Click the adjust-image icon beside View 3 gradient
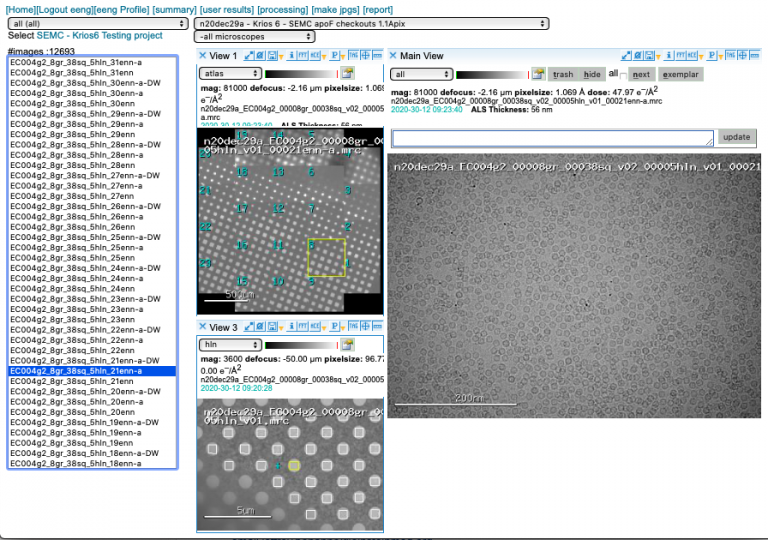 [347, 344]
